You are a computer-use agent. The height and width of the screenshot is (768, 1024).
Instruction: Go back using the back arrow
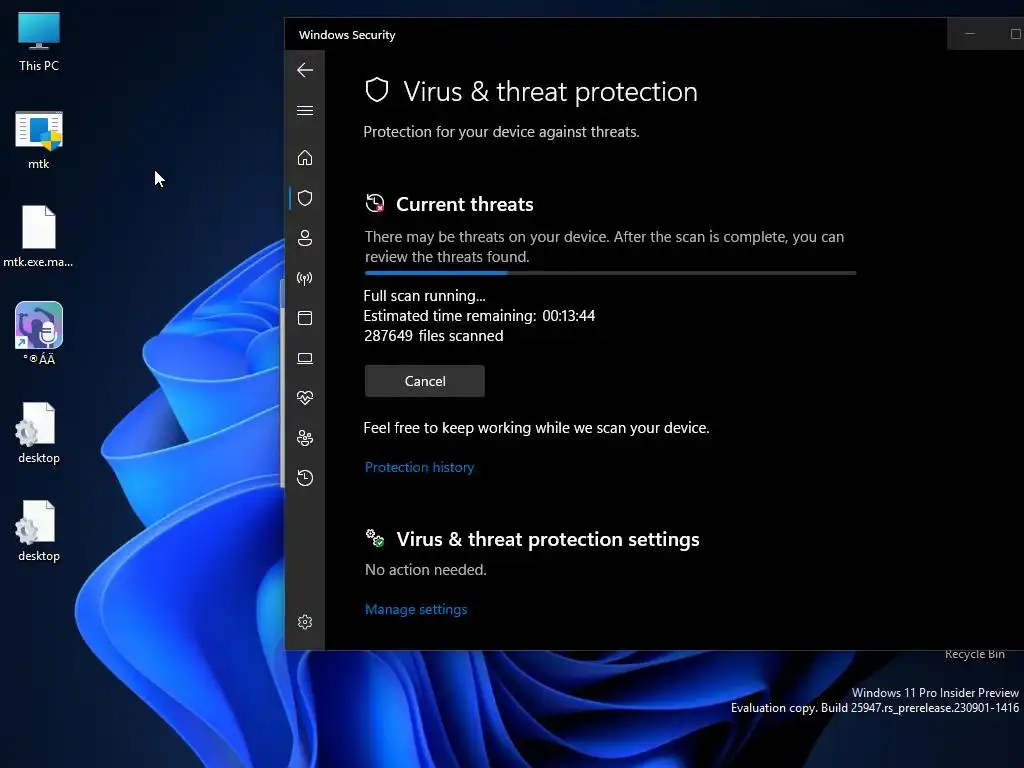(305, 70)
